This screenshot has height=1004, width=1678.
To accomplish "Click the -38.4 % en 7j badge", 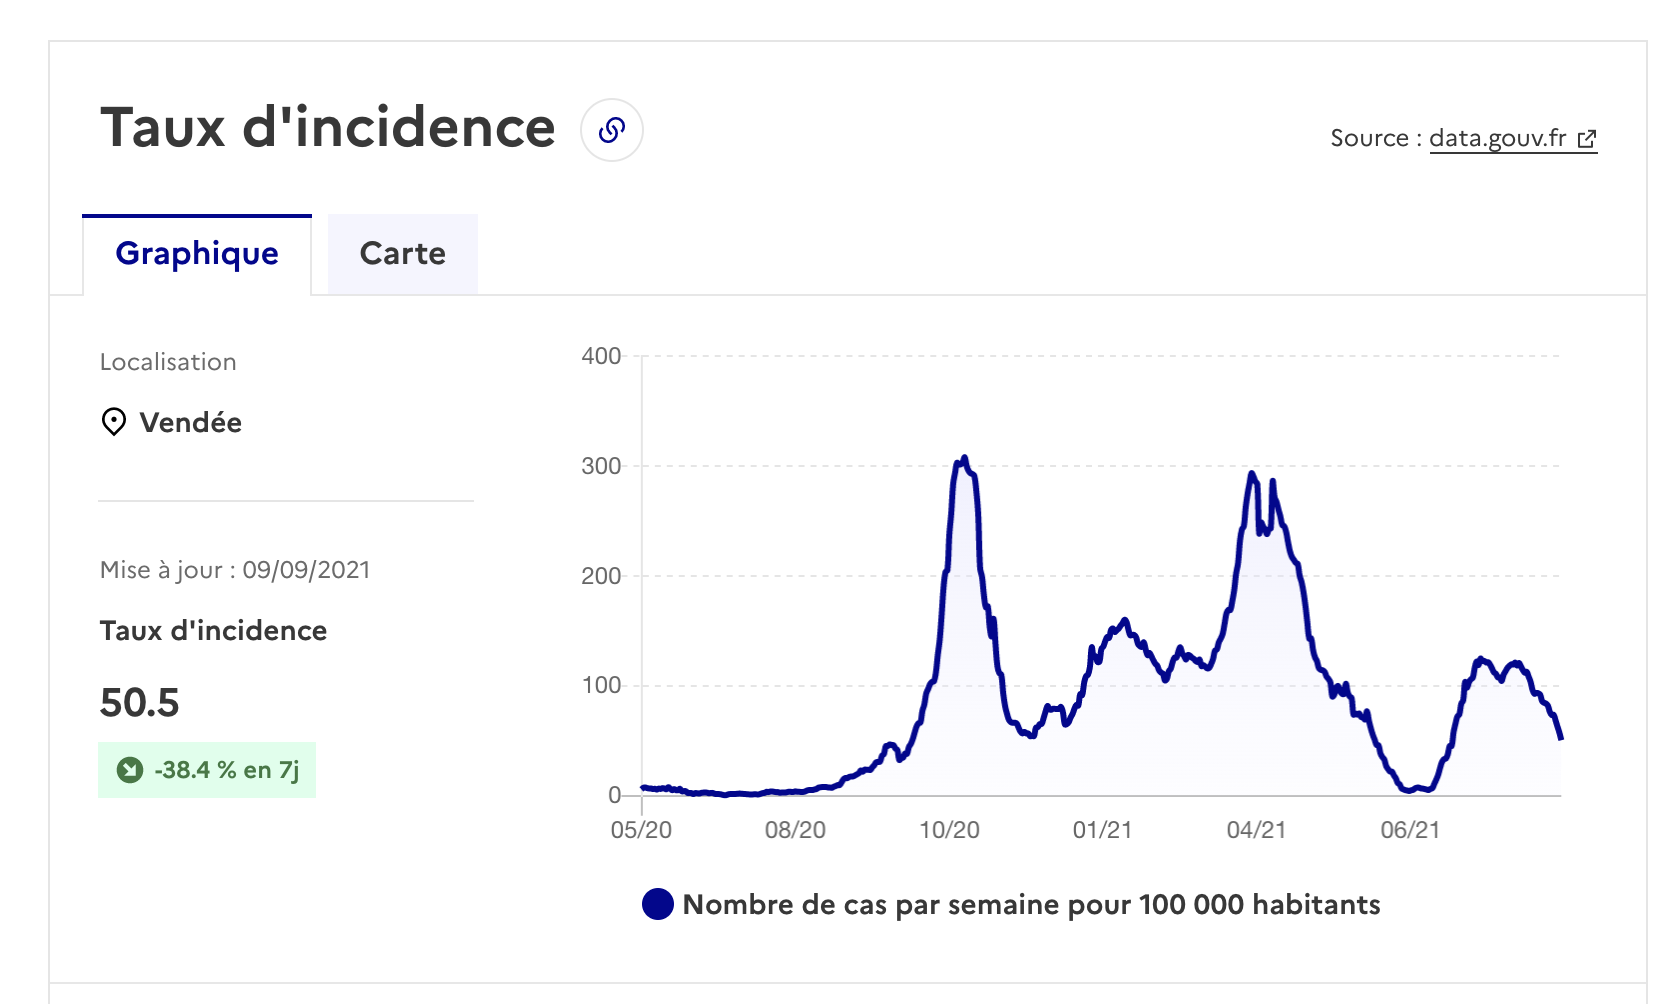I will click(x=207, y=770).
